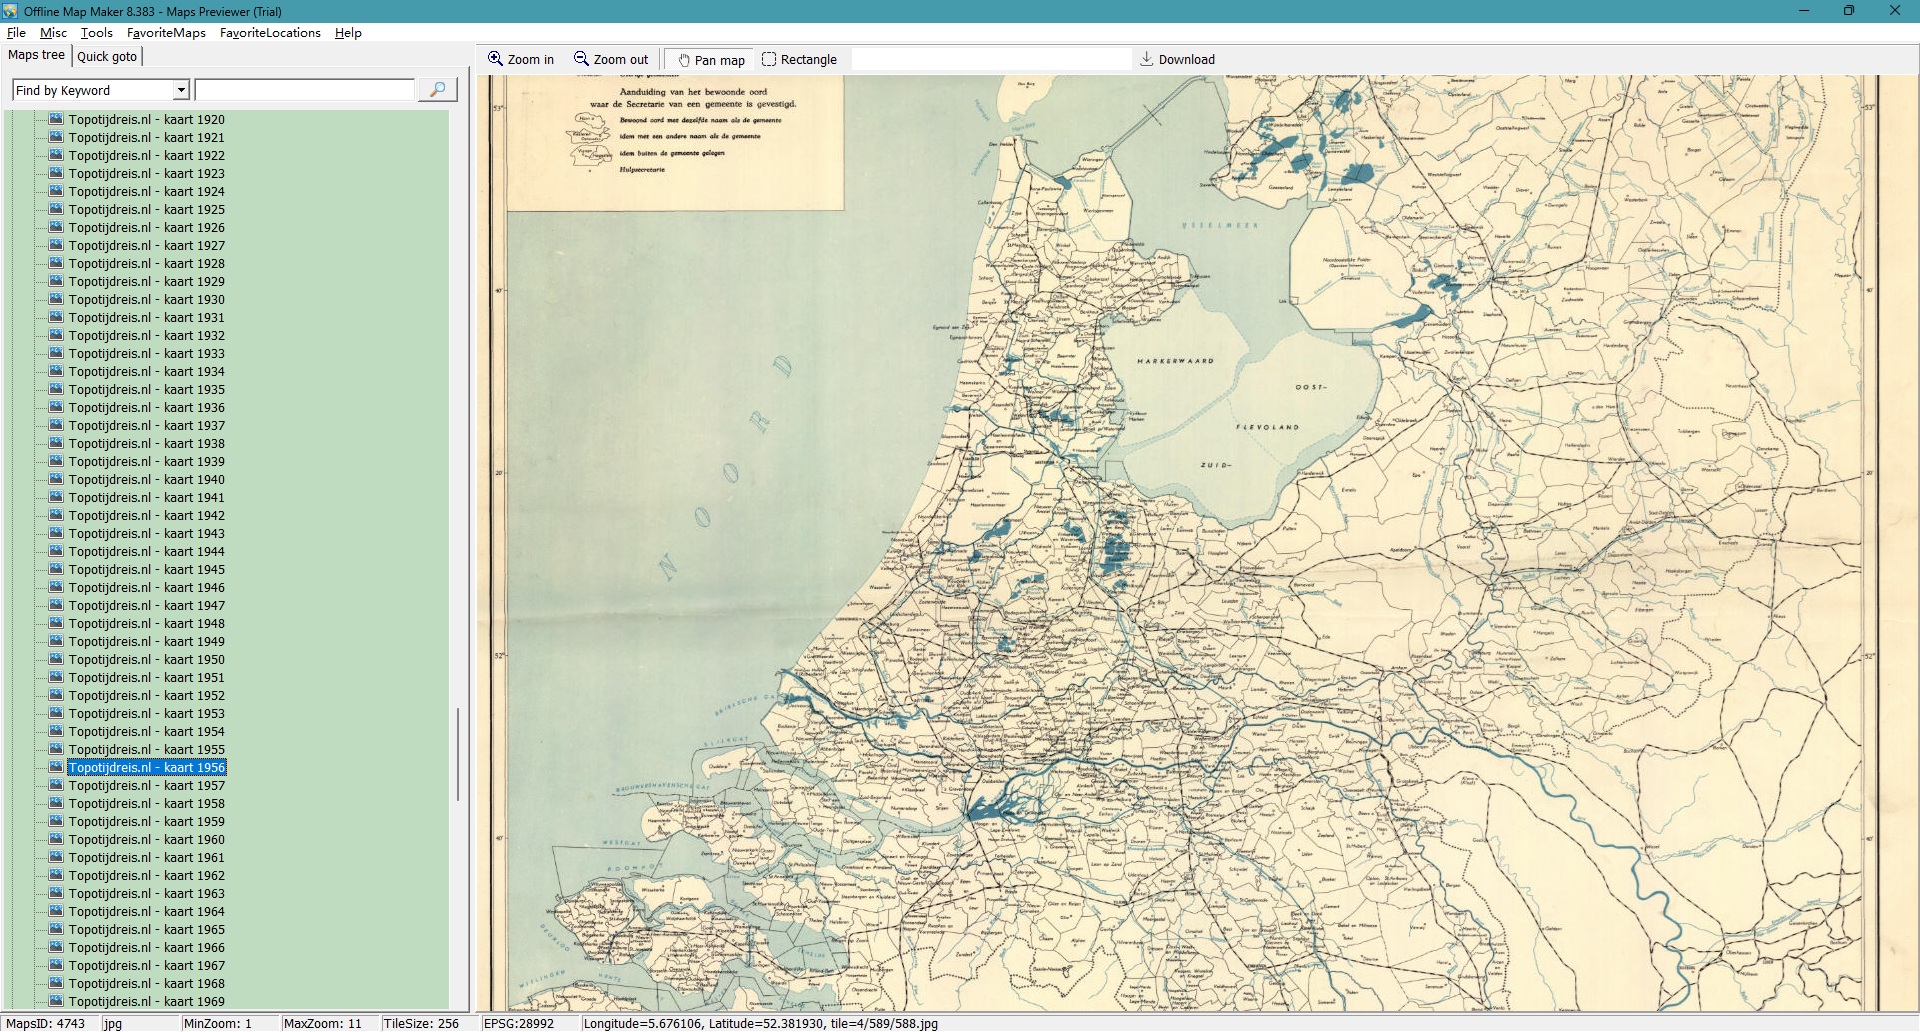This screenshot has width=1920, height=1032.
Task: Select Topotijdreis.nl - kaart 1969
Action: coord(146,1001)
